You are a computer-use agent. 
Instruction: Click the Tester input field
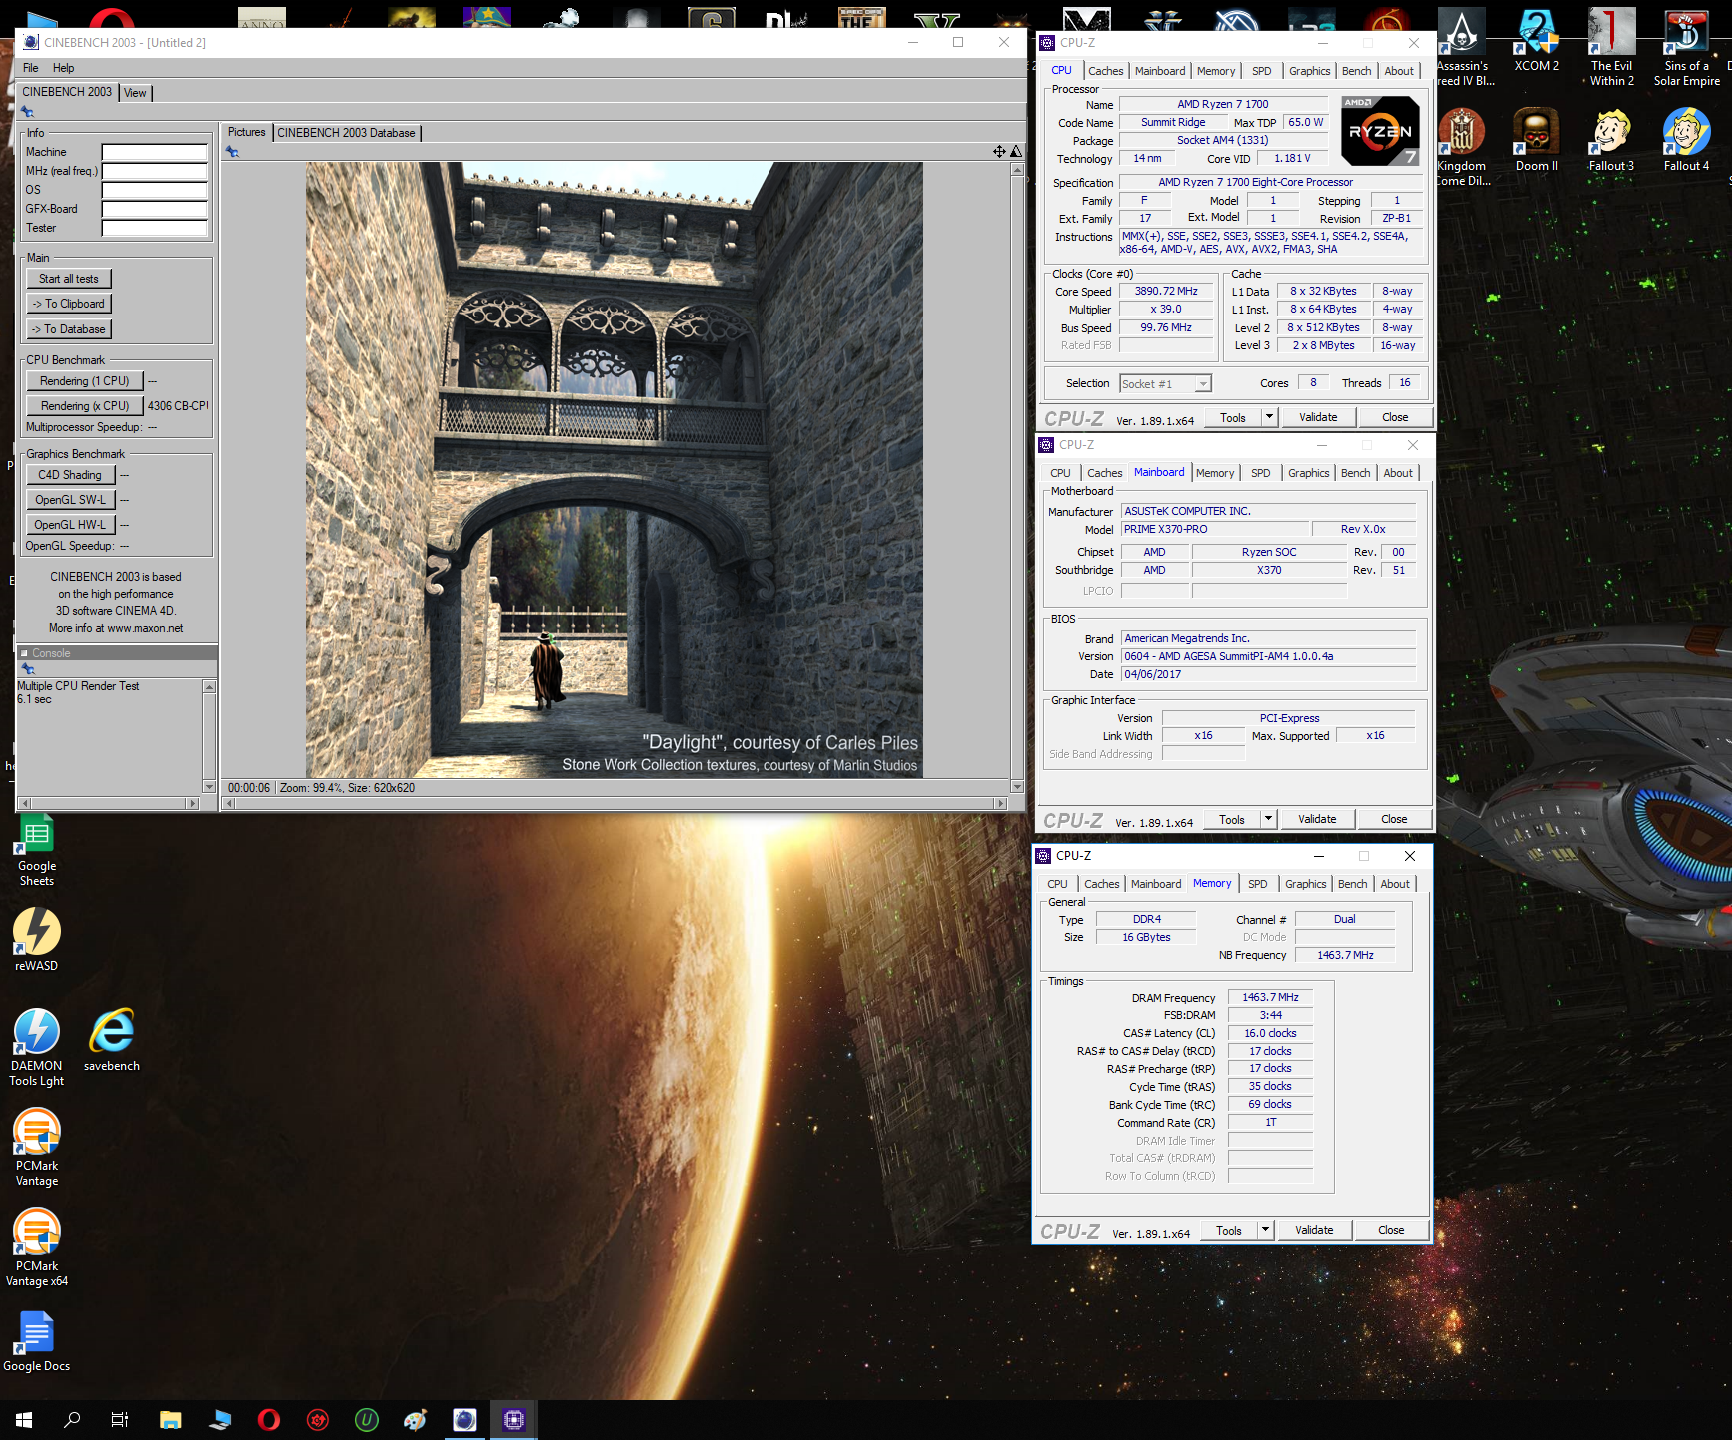155,228
